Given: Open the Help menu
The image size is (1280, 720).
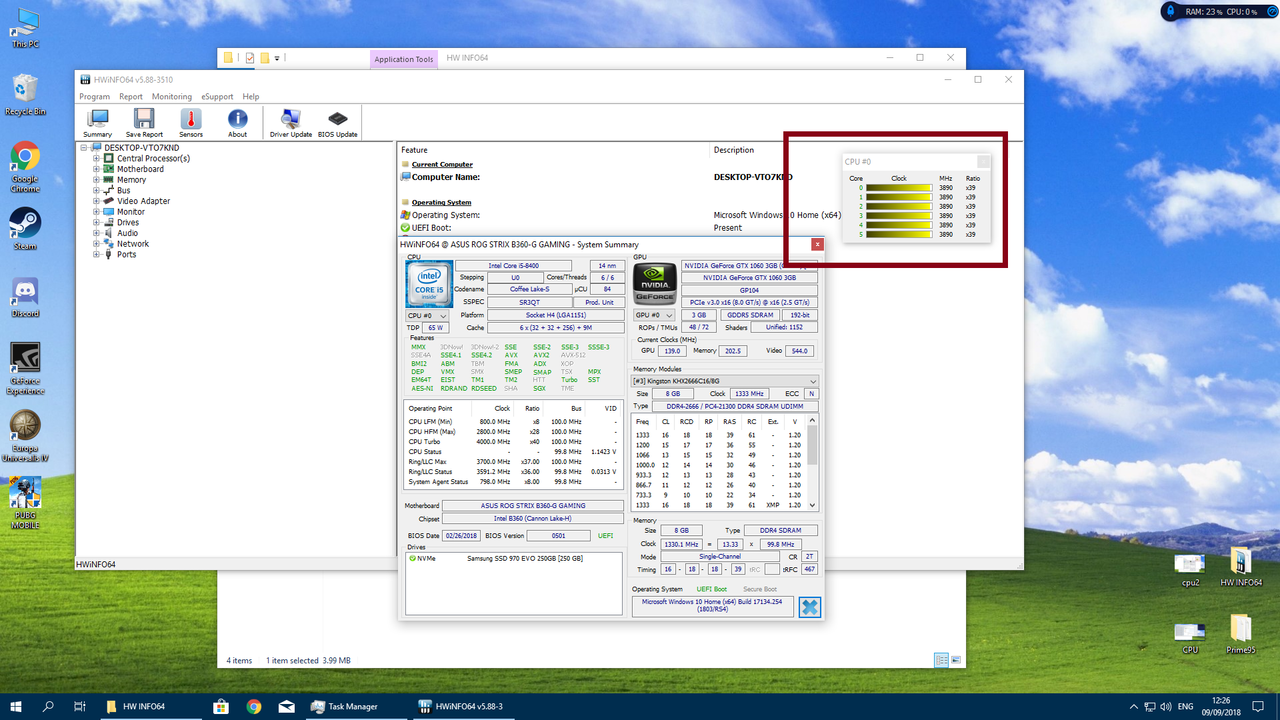Looking at the screenshot, I should (251, 97).
